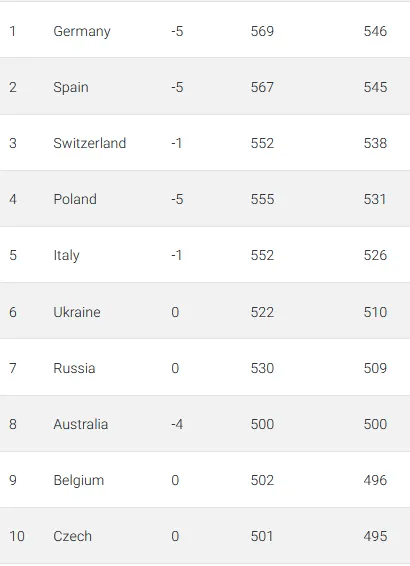Select the Australia country name
Viewport: 410px width, 566px height.
click(81, 424)
